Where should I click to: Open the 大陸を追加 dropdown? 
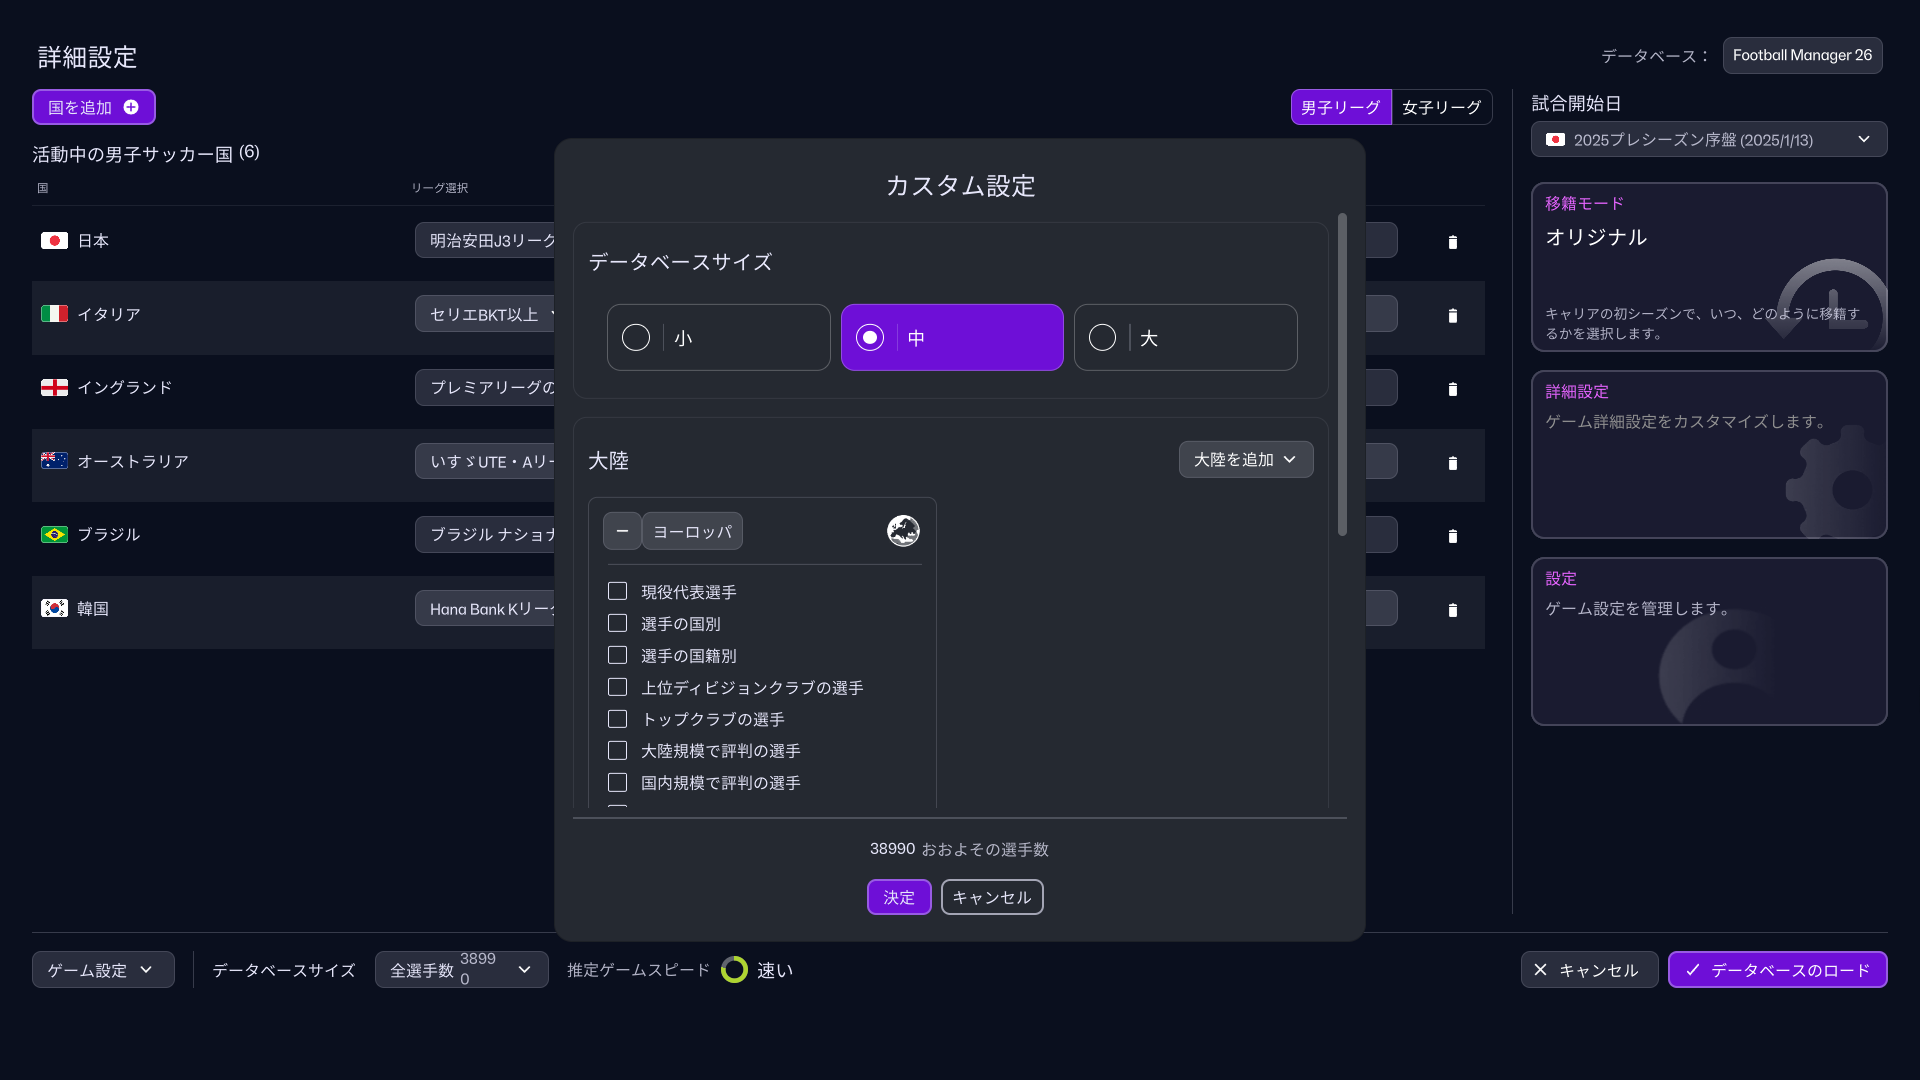click(x=1246, y=460)
